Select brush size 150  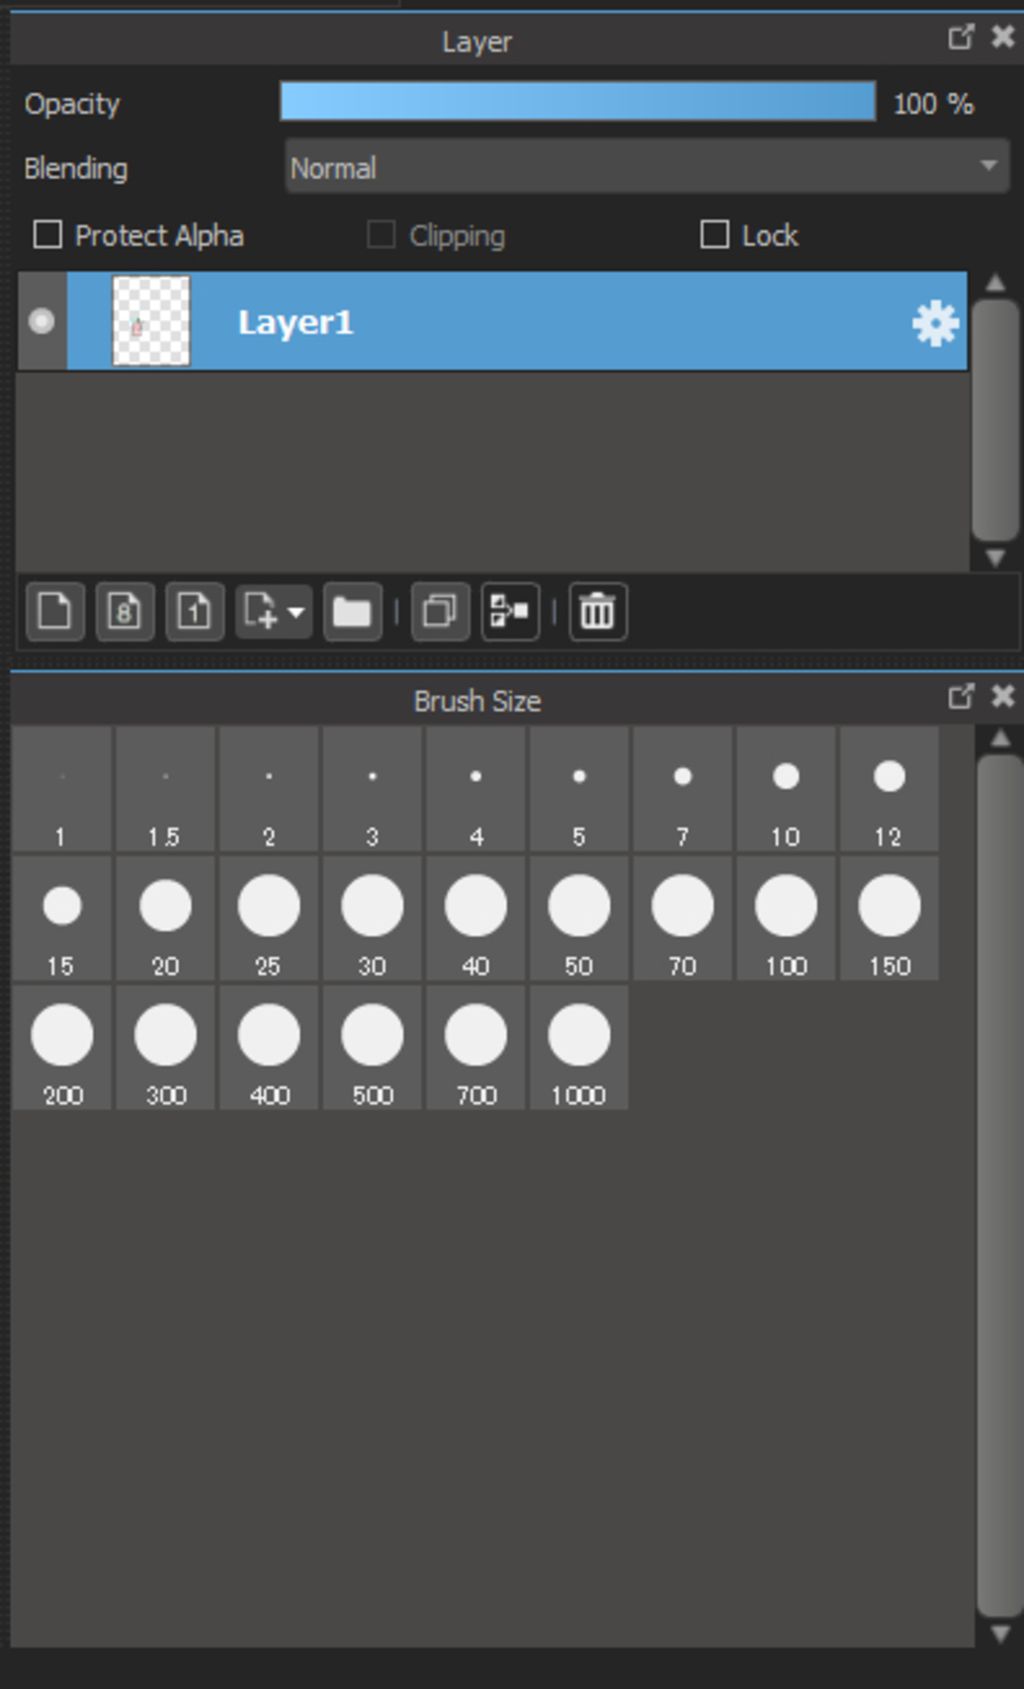coord(889,918)
